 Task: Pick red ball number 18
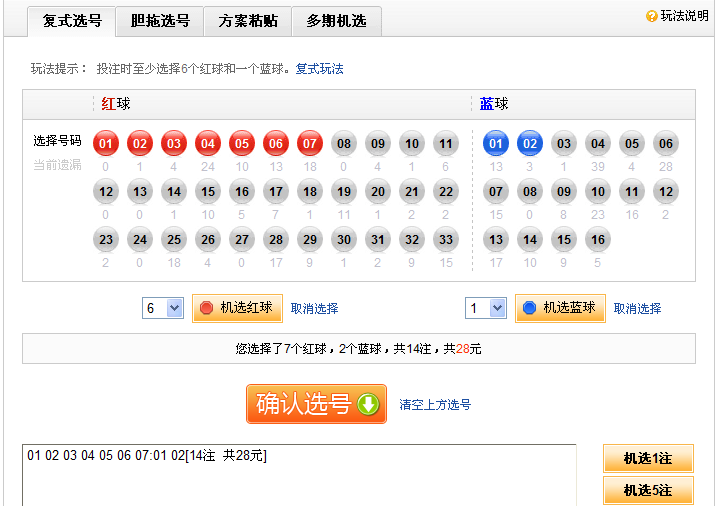point(310,191)
